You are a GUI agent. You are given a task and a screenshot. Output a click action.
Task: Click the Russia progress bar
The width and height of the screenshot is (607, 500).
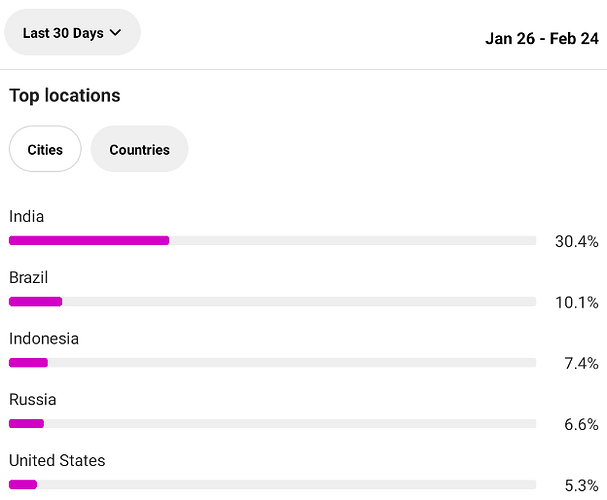tap(273, 423)
